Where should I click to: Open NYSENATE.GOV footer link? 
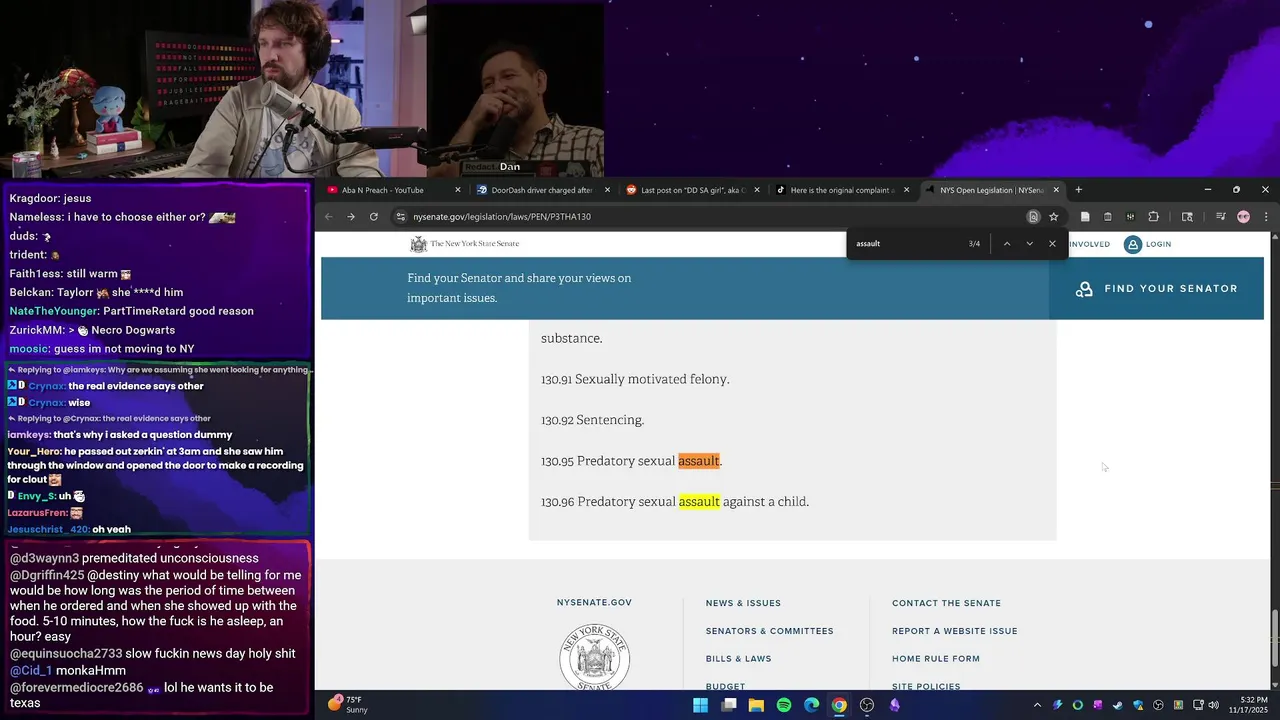pyautogui.click(x=594, y=603)
